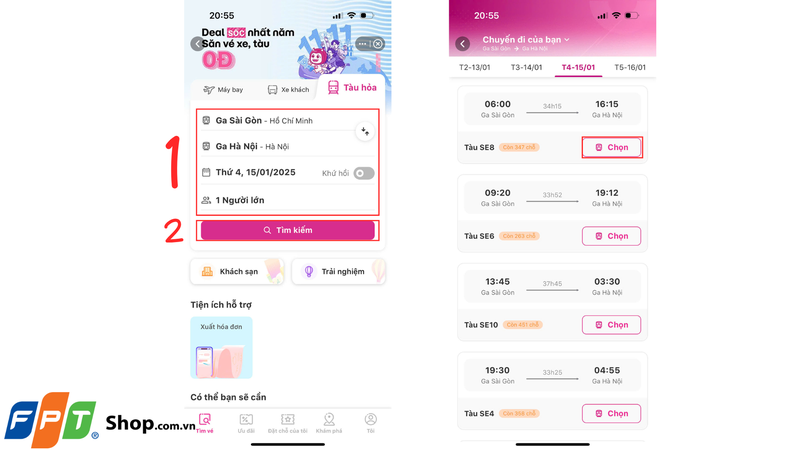Select the T5-16/01 date tab

(630, 67)
